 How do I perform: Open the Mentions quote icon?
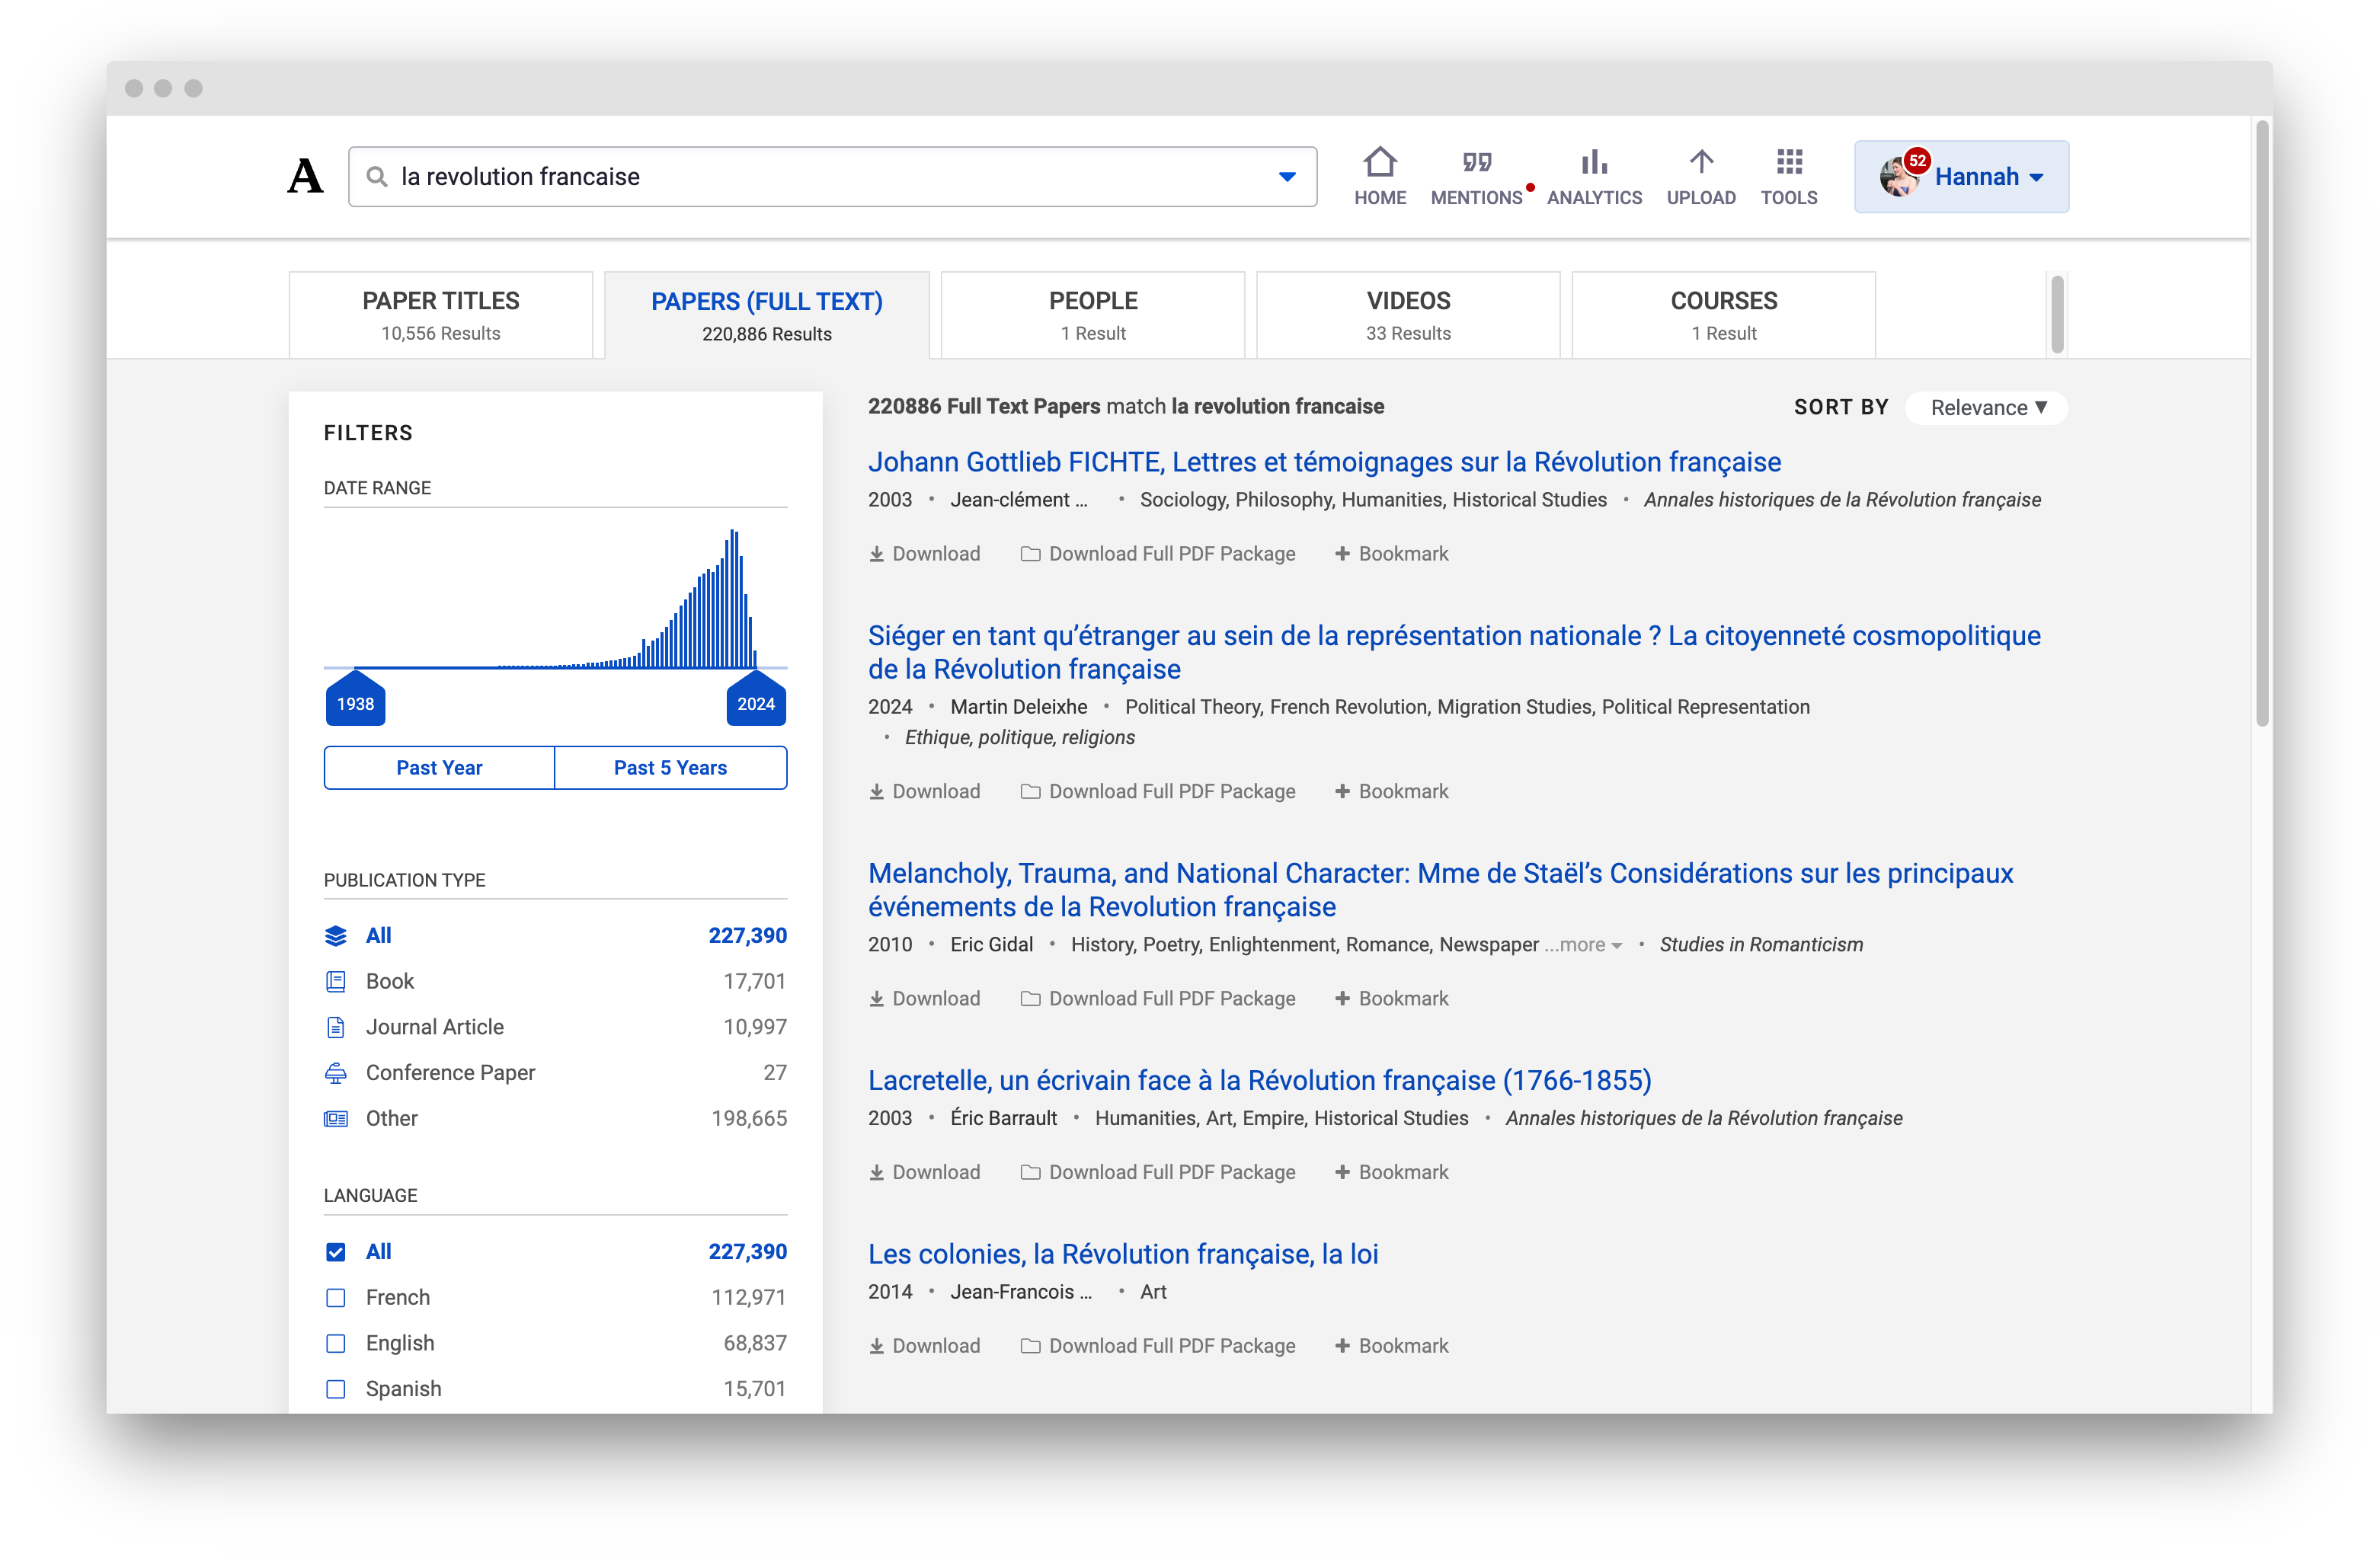click(x=1476, y=162)
